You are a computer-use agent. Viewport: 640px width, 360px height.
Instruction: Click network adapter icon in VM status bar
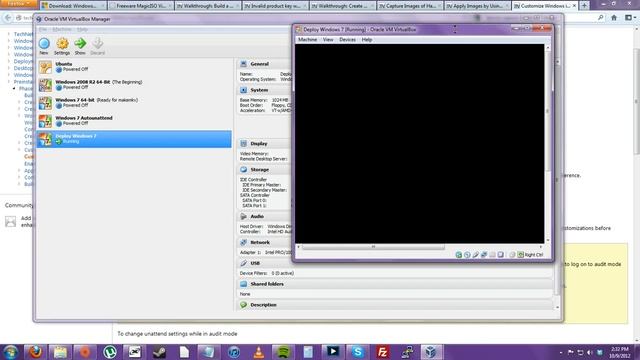click(484, 255)
